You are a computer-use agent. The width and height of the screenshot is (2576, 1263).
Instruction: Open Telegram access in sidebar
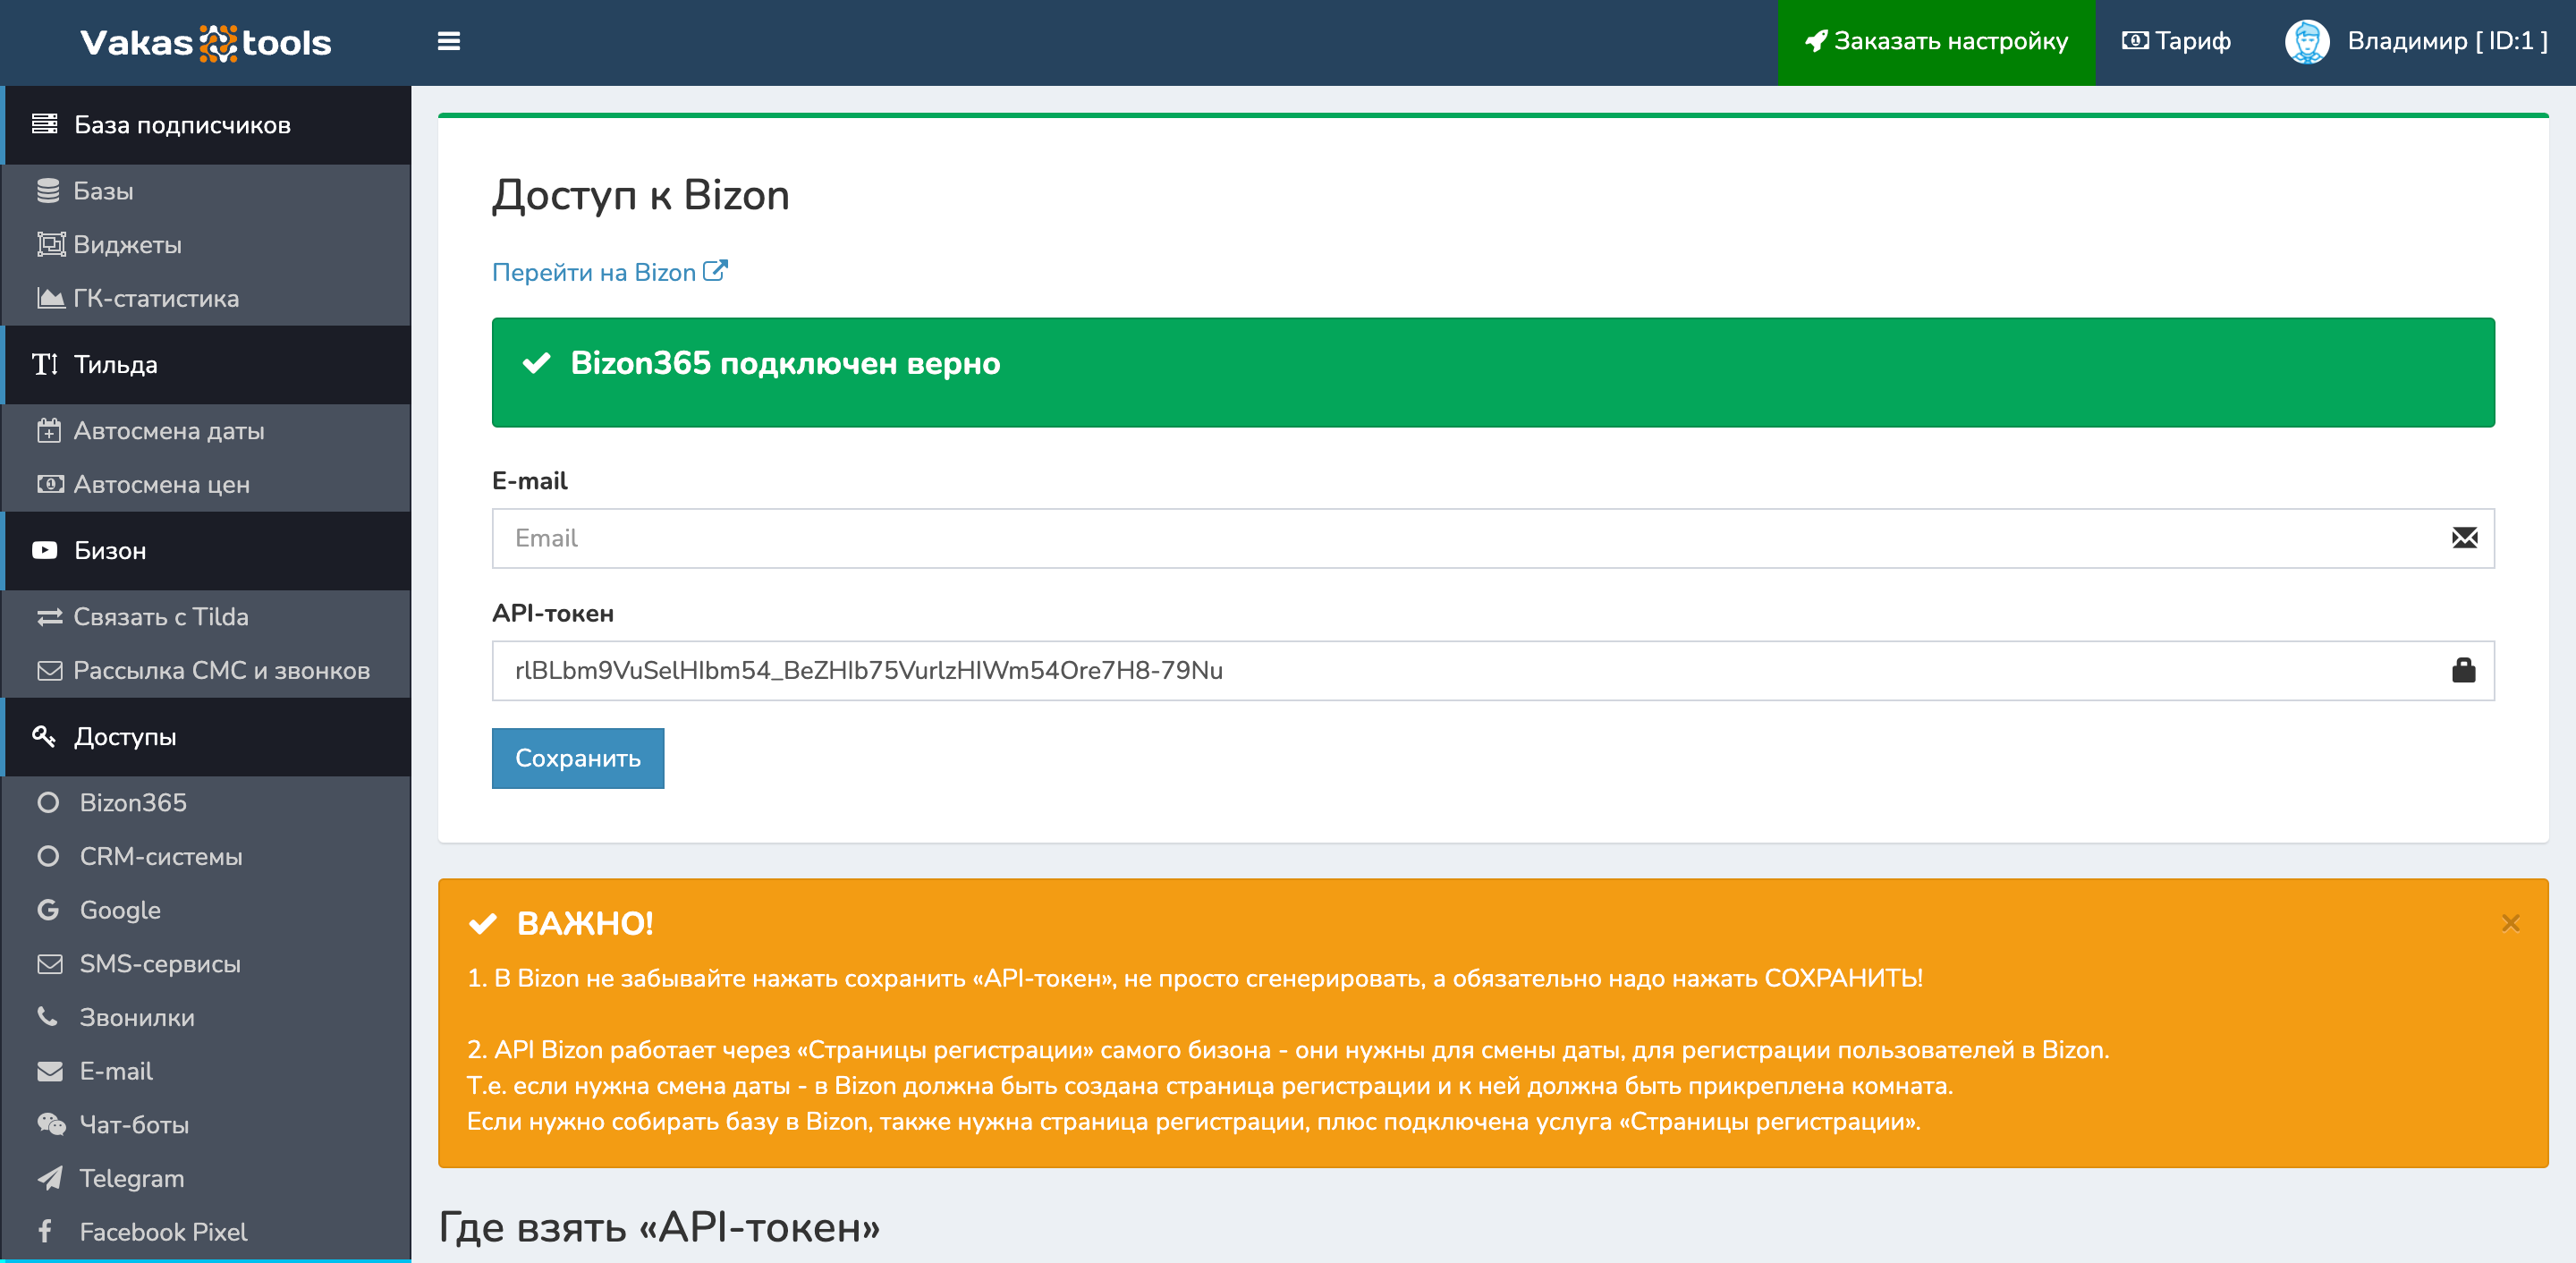pos(131,1178)
